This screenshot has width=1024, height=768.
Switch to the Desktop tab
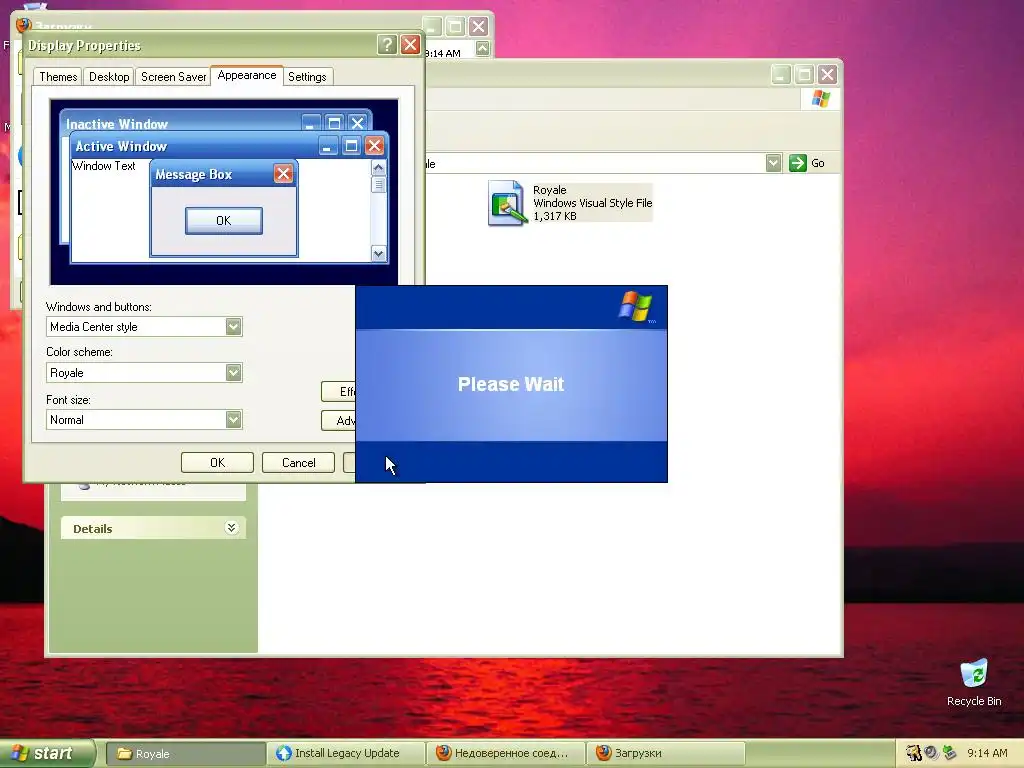pyautogui.click(x=109, y=77)
